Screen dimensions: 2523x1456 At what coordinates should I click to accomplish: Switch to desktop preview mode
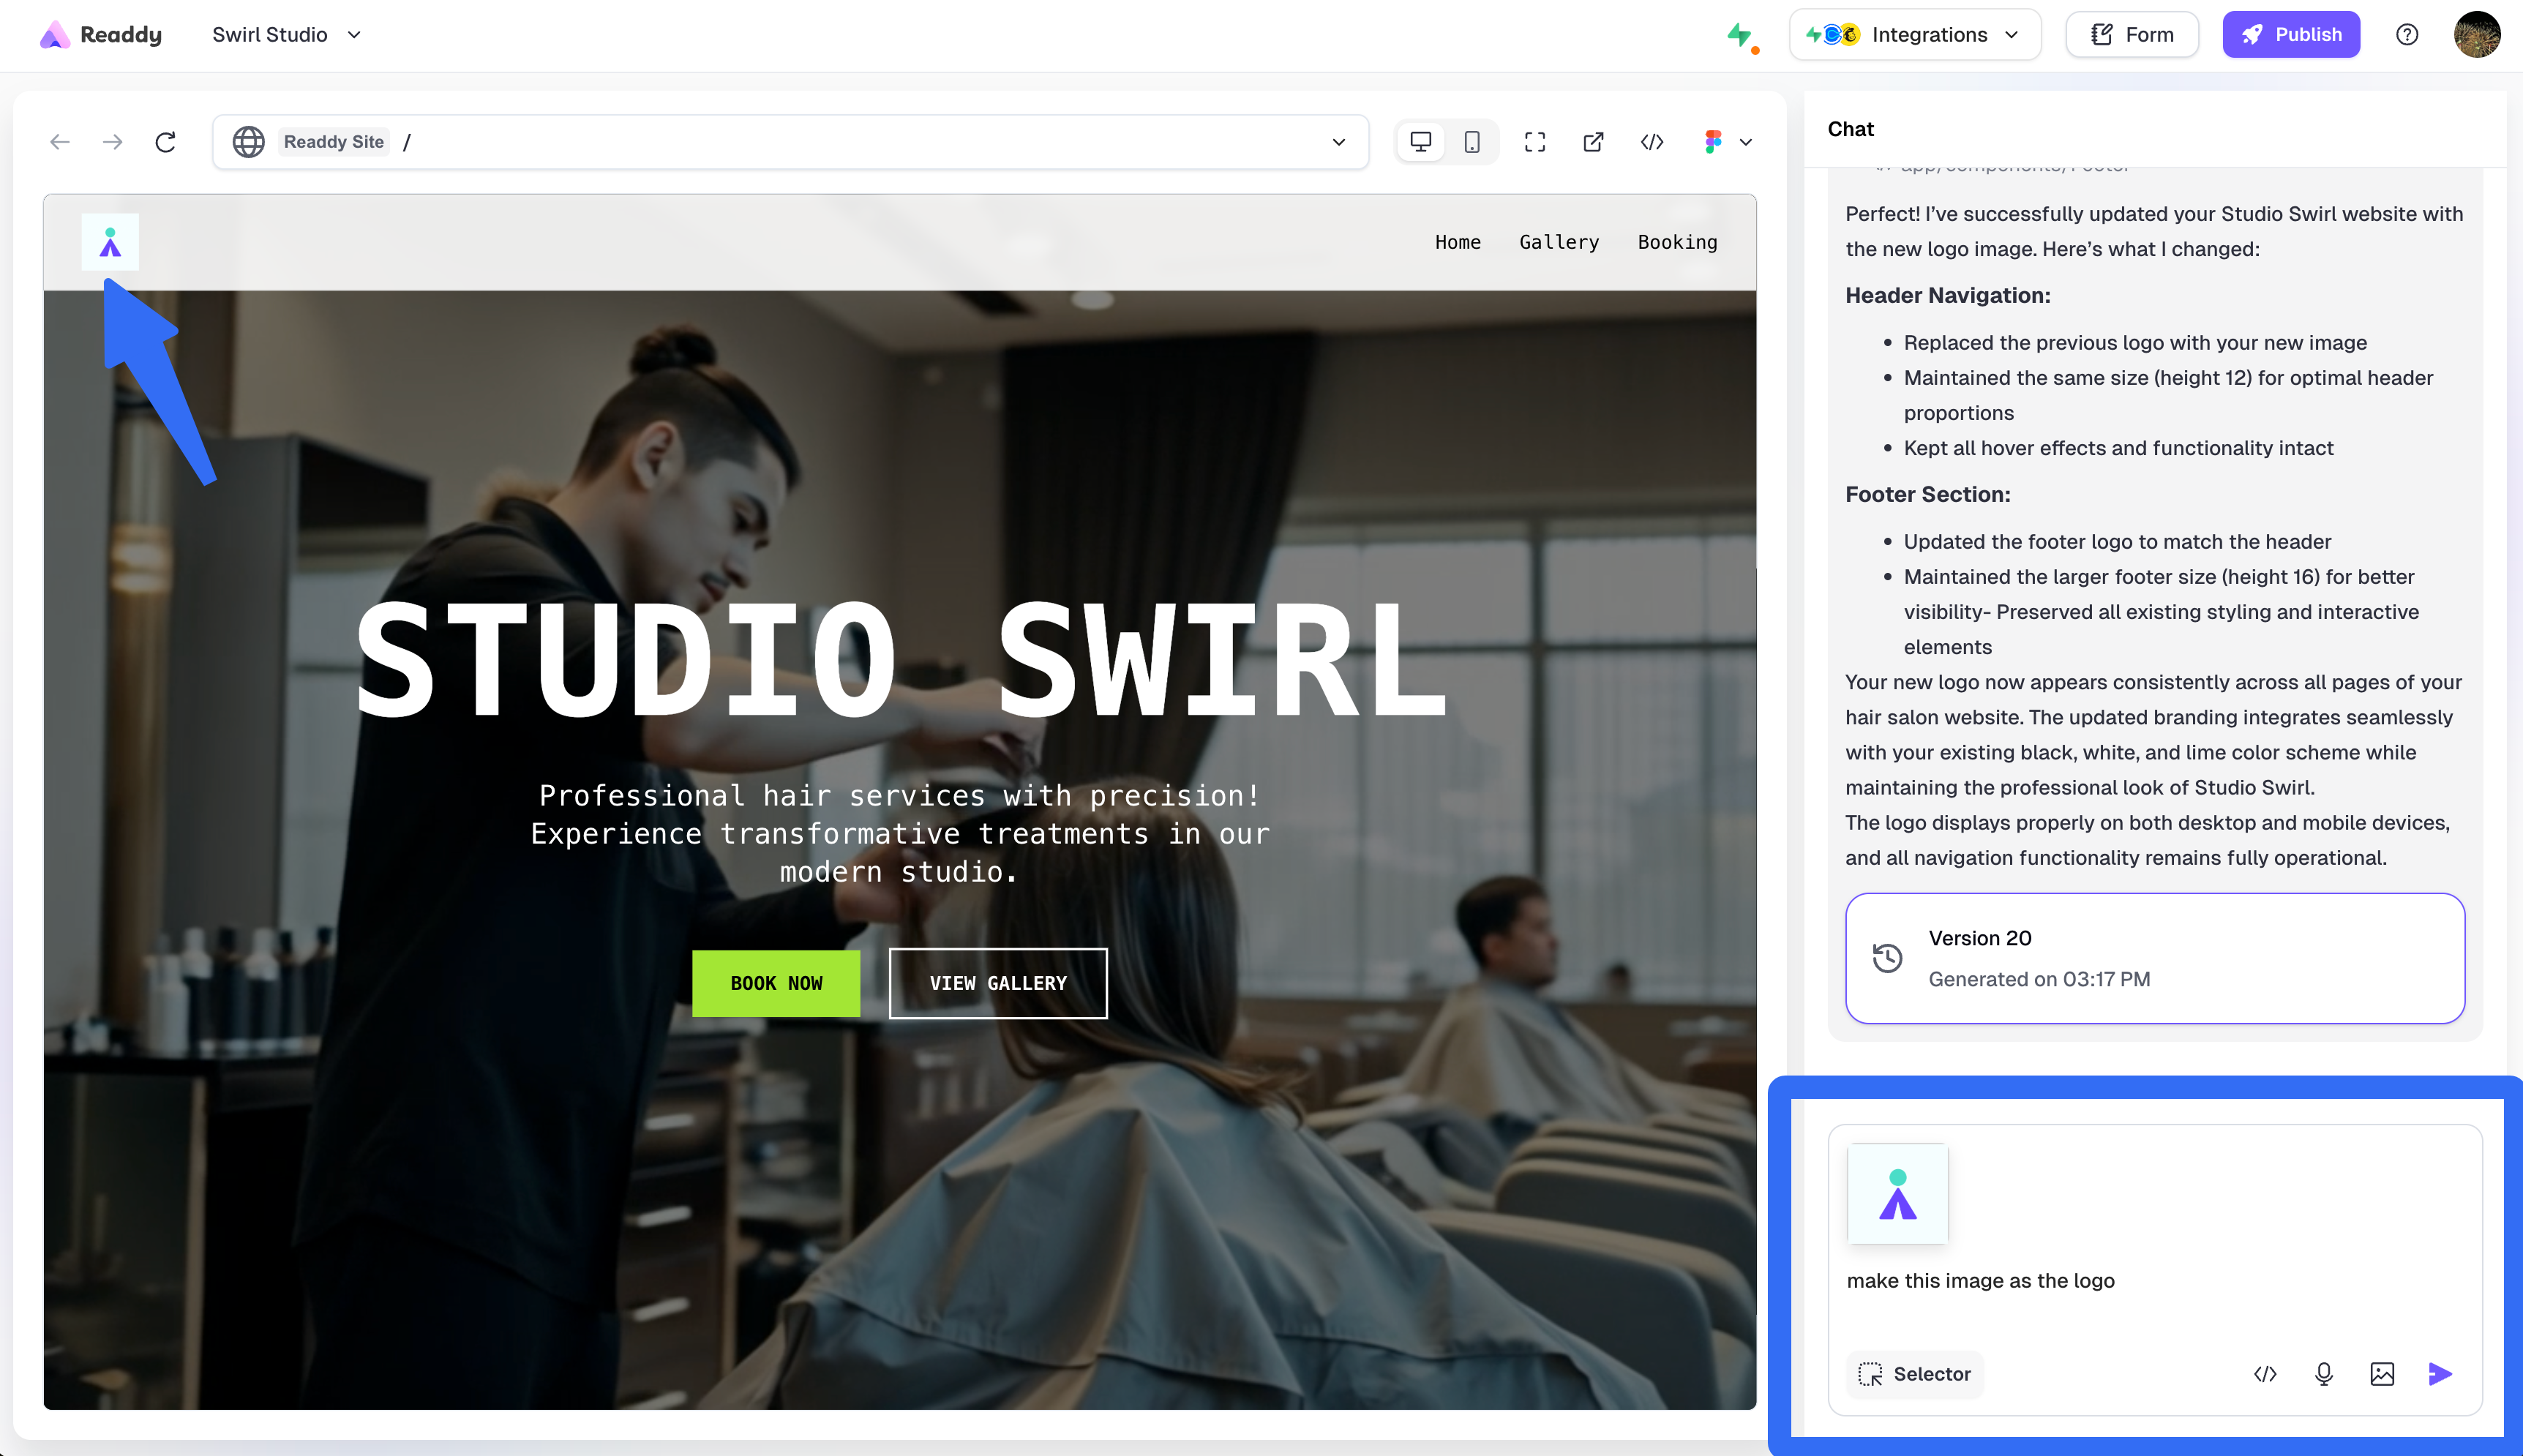1420,142
